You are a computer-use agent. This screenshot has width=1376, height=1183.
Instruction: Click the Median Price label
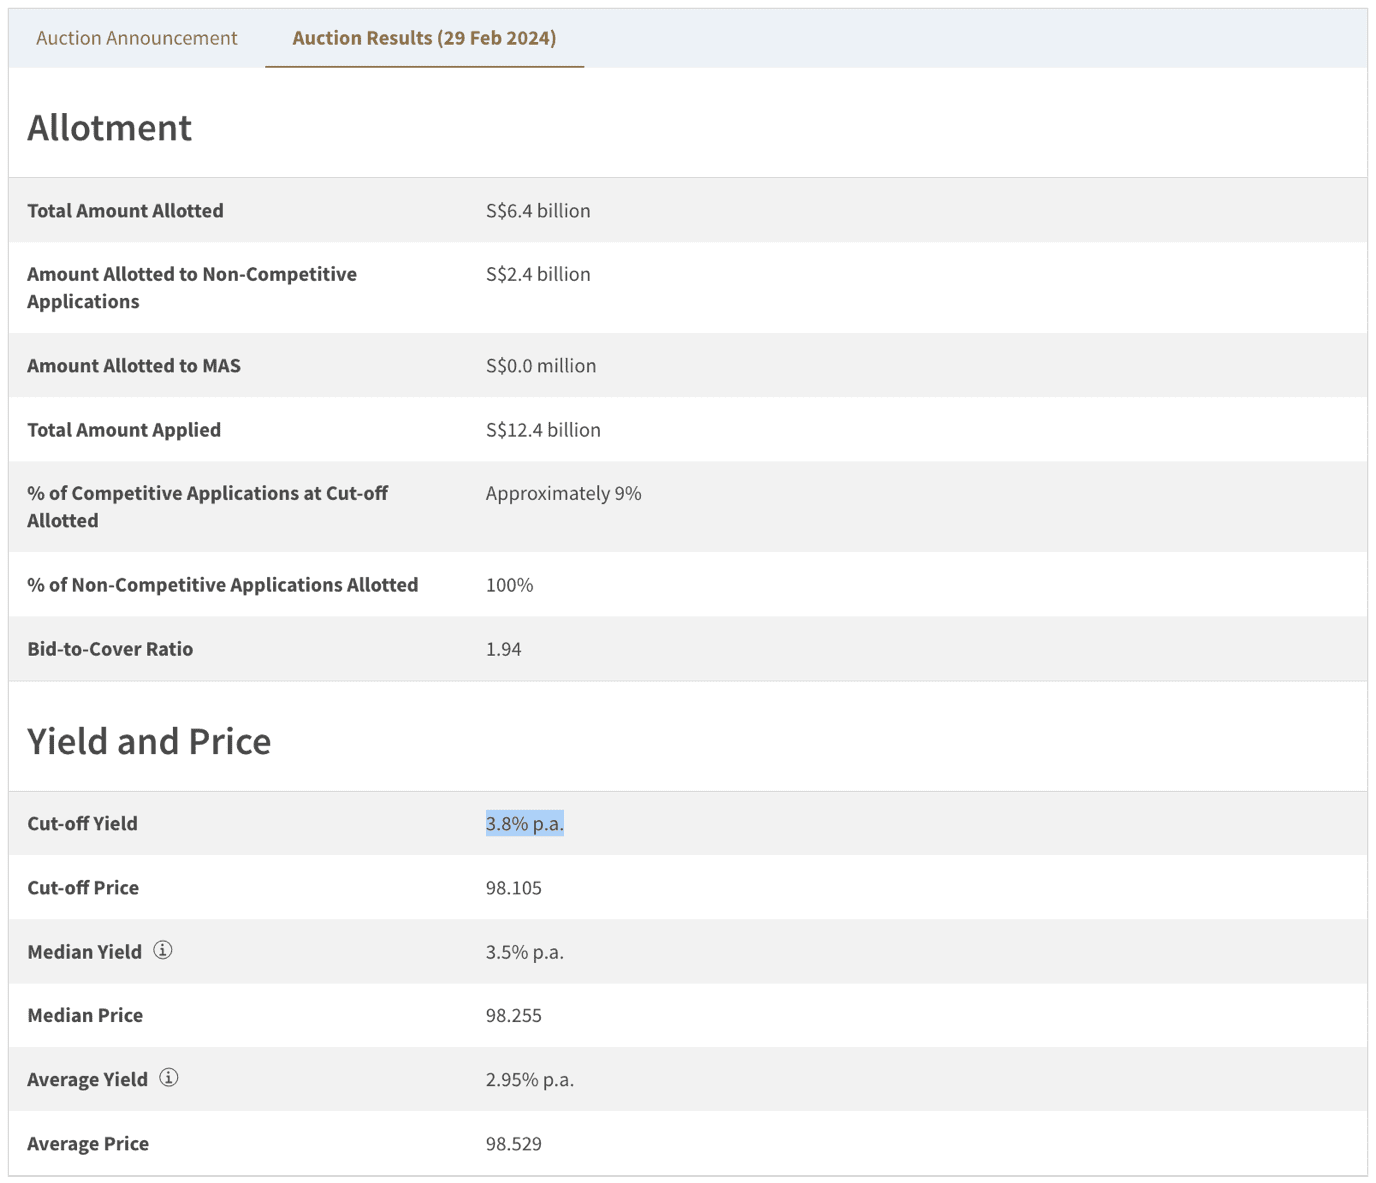(x=85, y=1016)
